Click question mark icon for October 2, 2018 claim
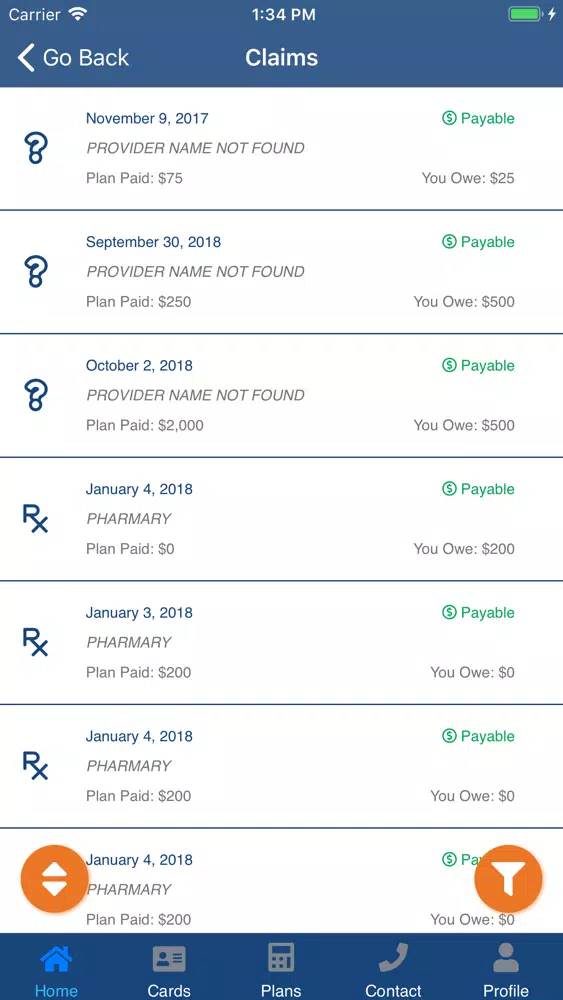563x1000 pixels. [35, 395]
